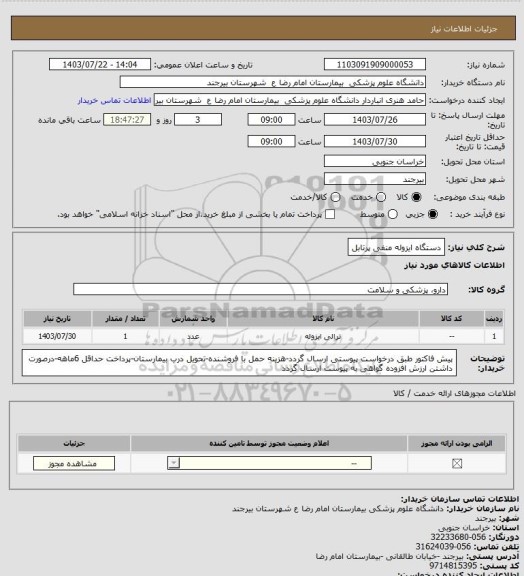Click the requester field حامد هنری انباردار
This screenshot has width=524, height=576.
(290, 100)
